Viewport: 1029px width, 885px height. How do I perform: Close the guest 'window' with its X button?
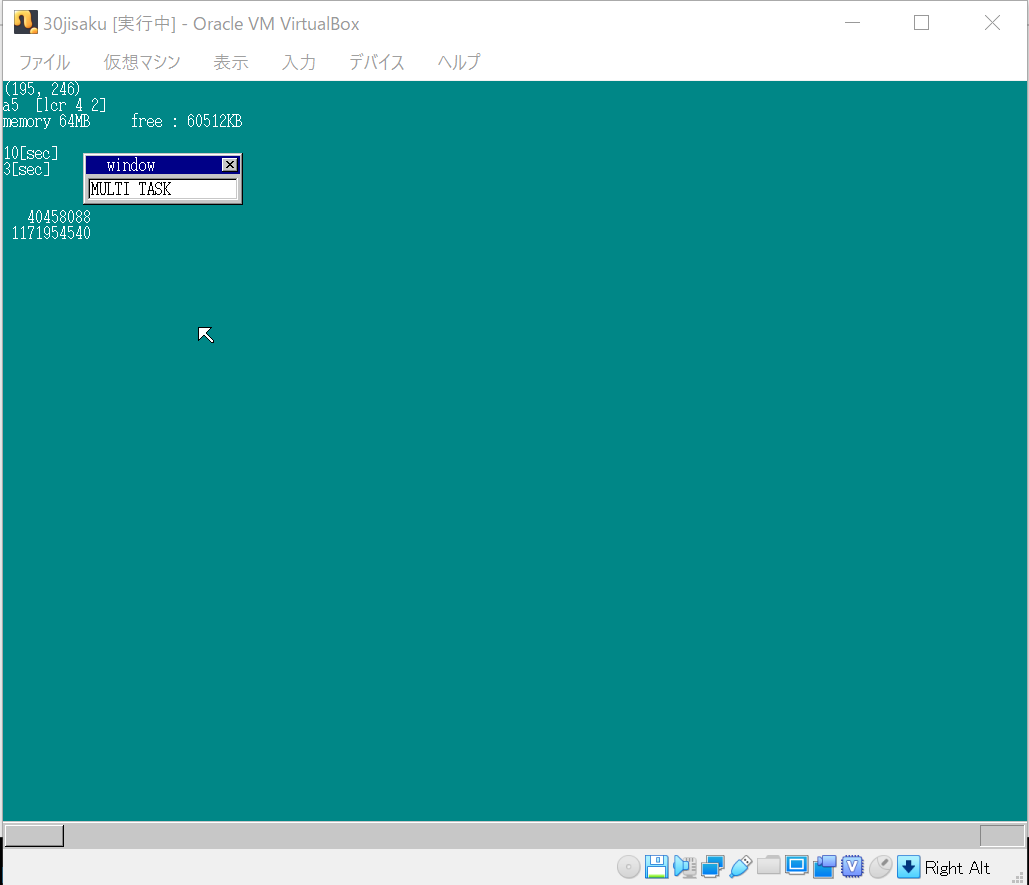click(x=230, y=165)
